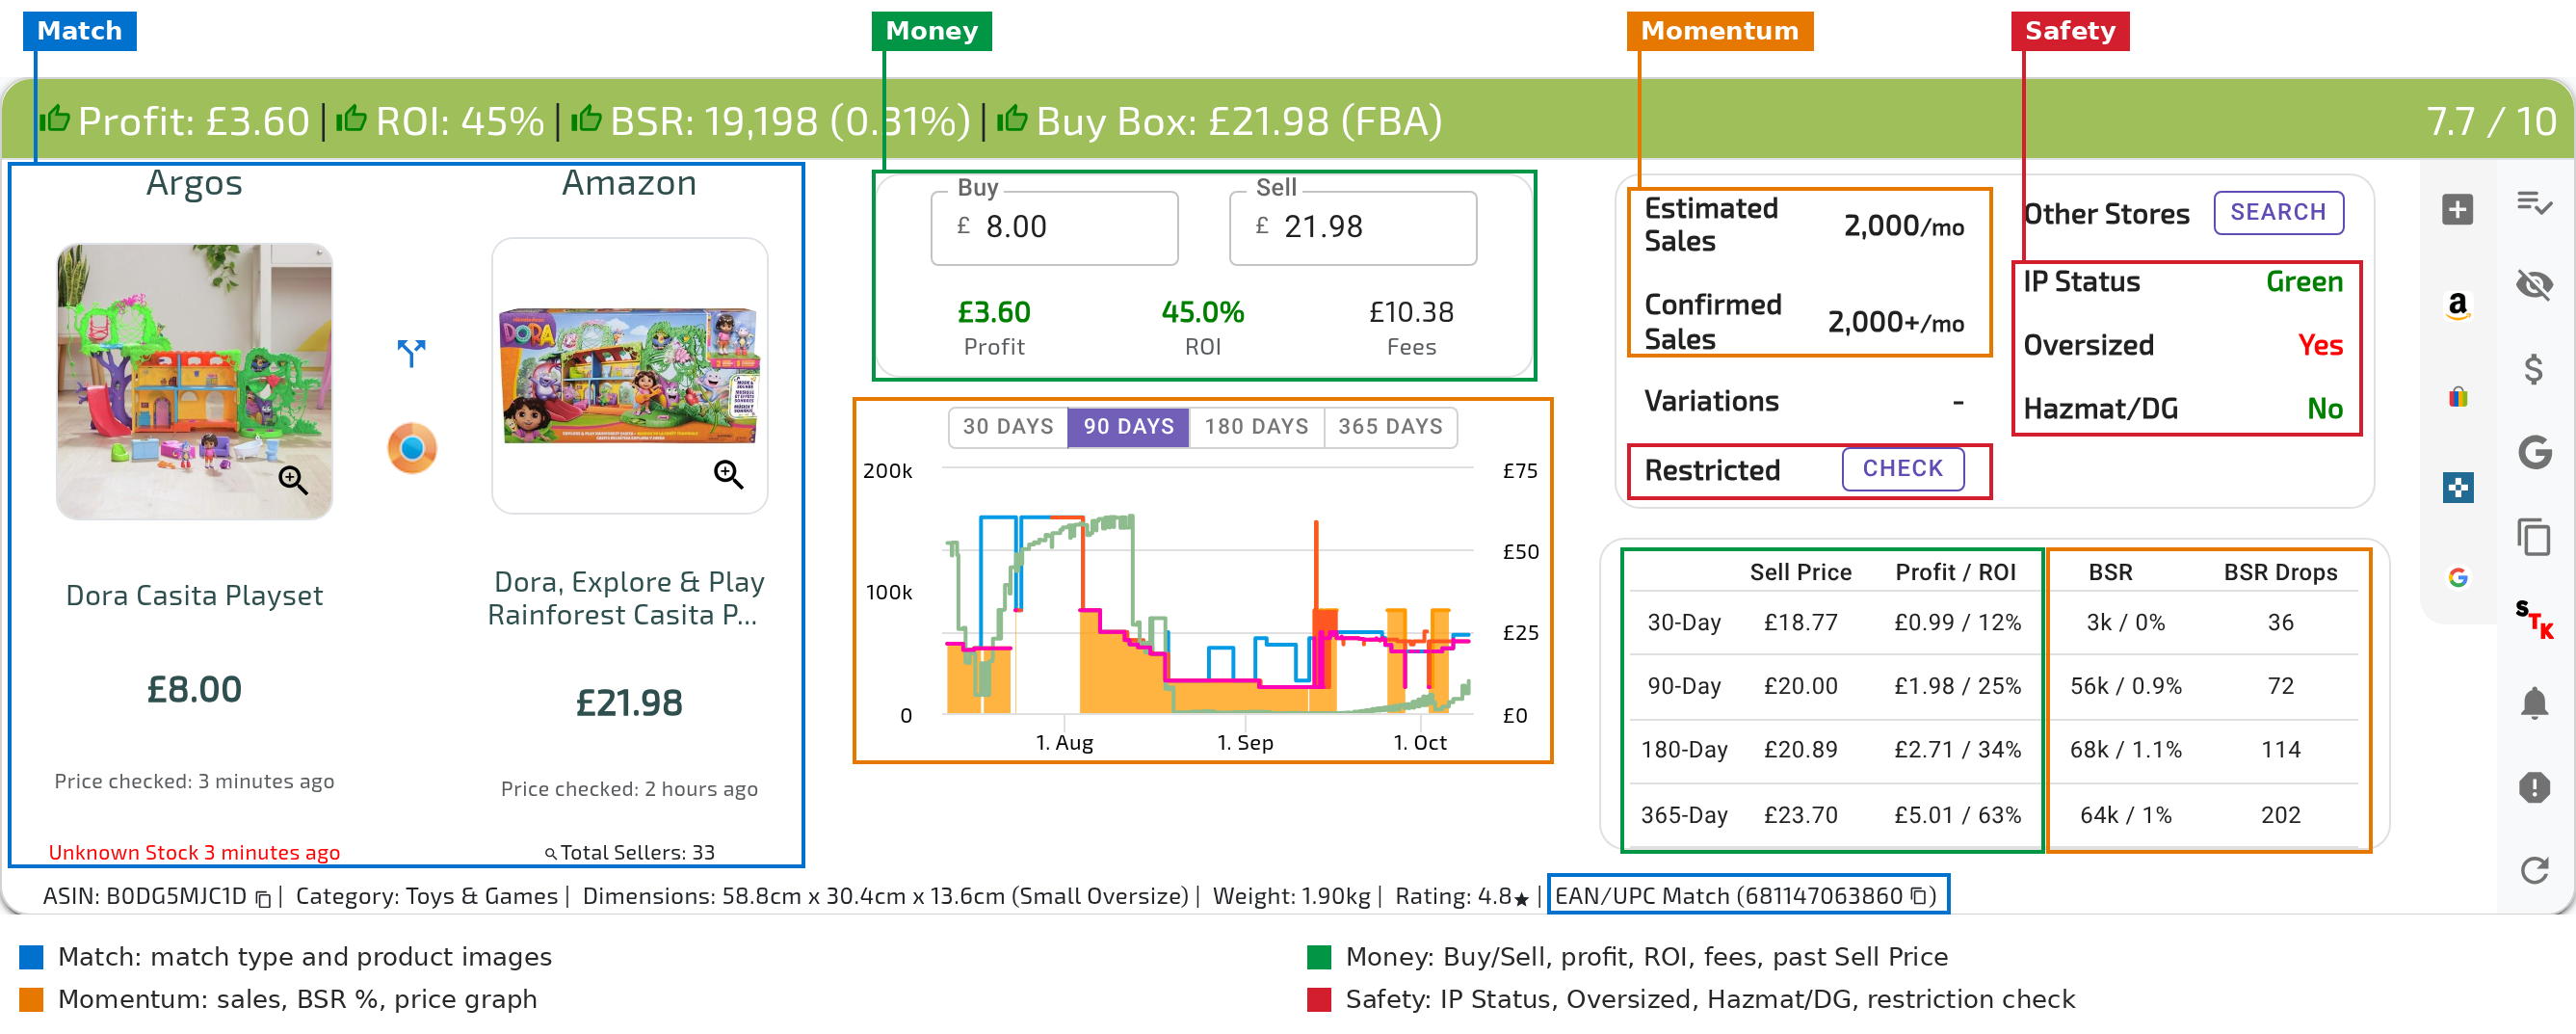Copy the ASIN with the copy icon
Screen dimensions: 2576x1034
point(263,898)
